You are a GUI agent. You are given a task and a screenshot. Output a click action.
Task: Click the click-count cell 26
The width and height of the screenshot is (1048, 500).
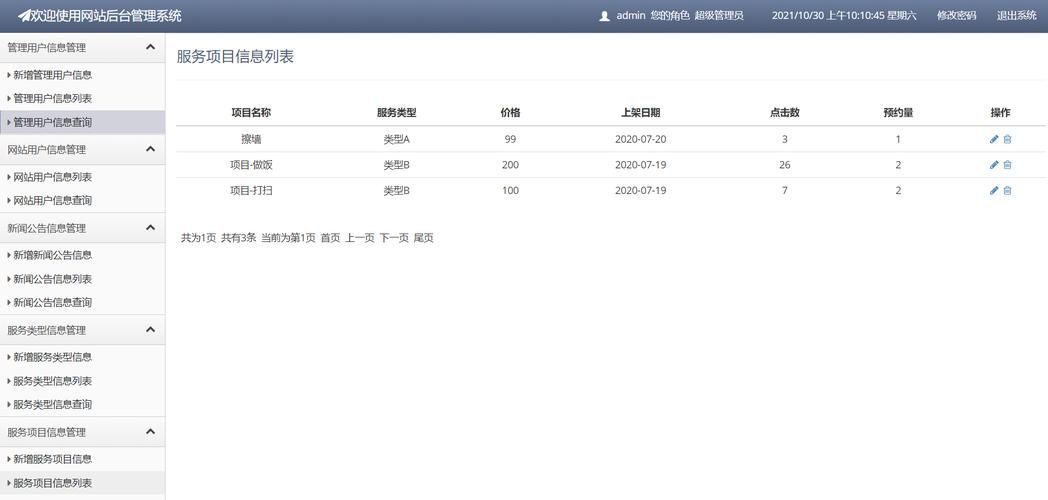[785, 164]
